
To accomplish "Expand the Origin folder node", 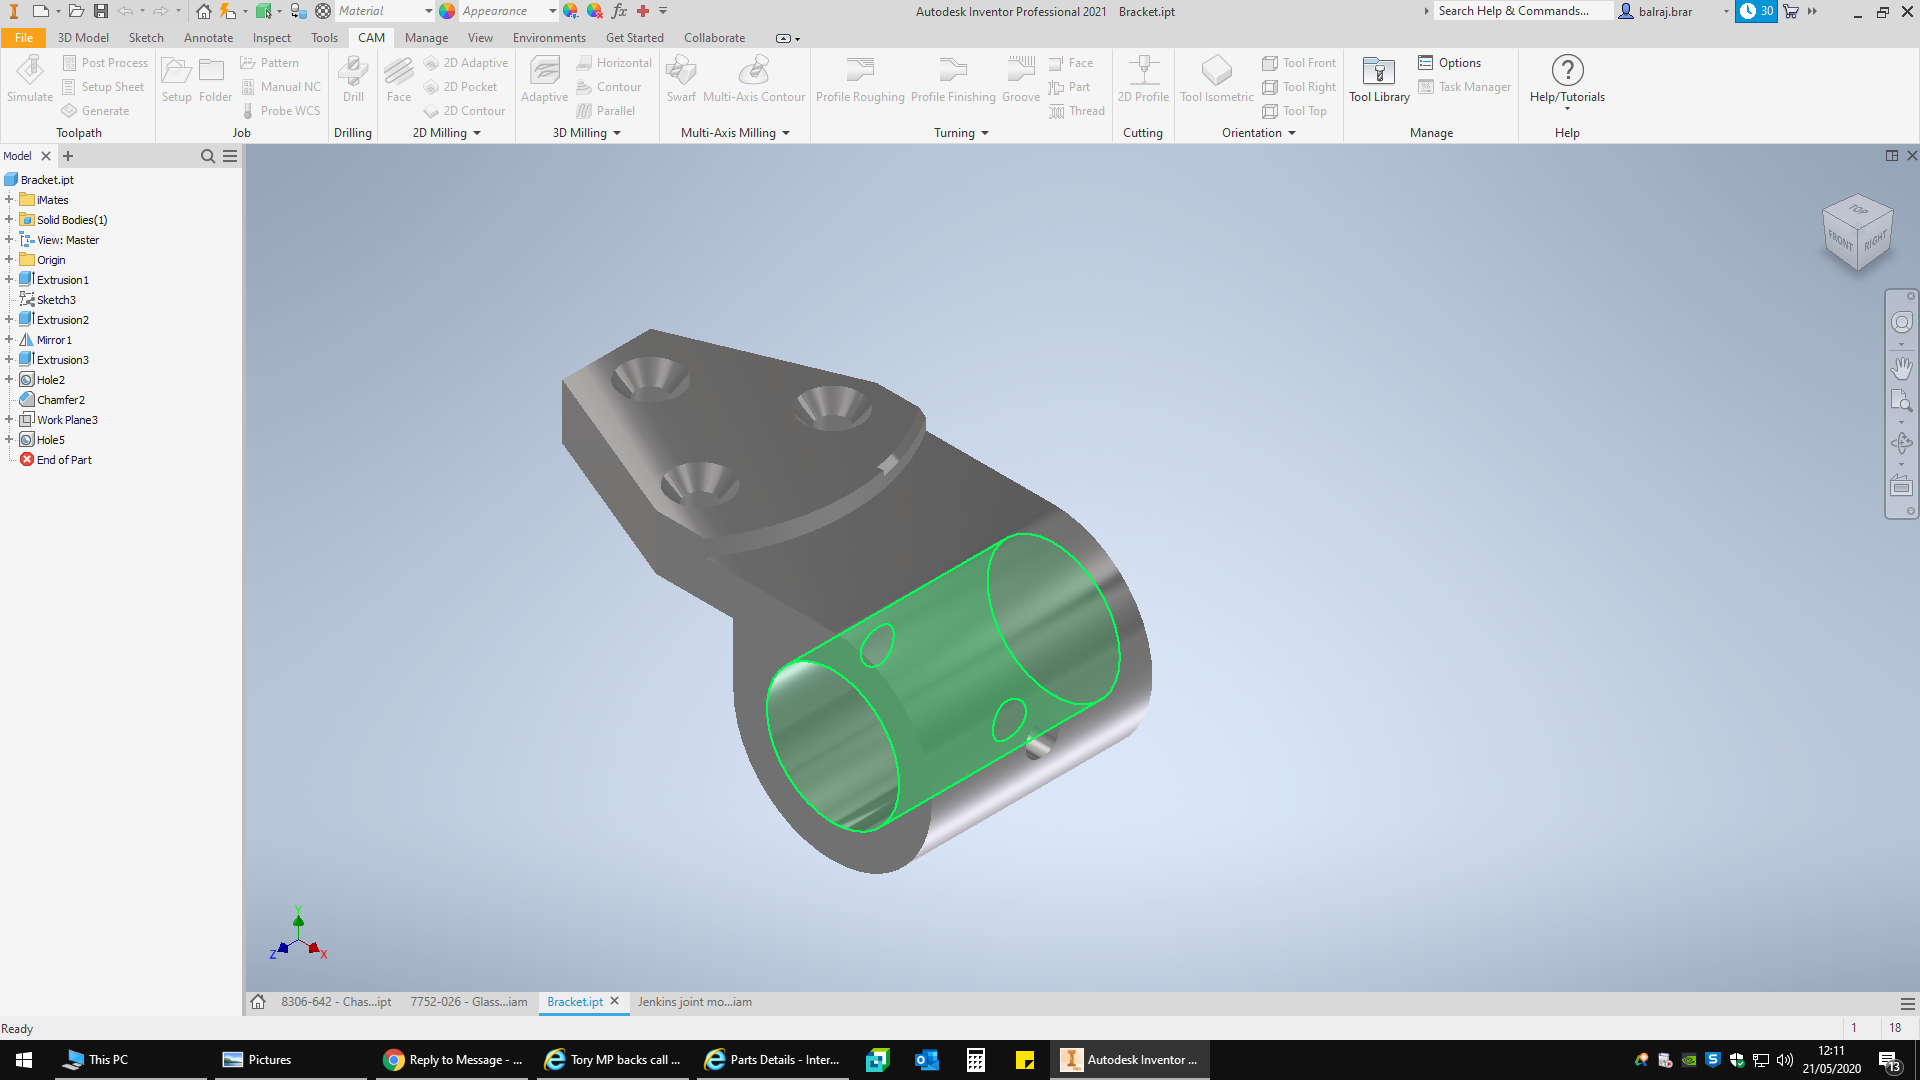I will pos(9,260).
